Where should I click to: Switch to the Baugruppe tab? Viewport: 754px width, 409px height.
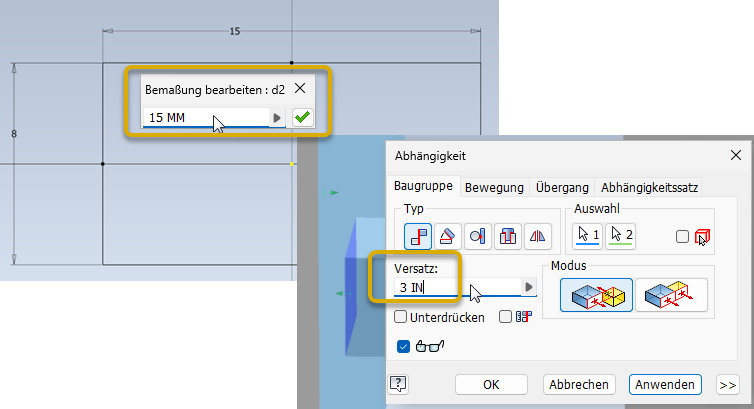click(x=423, y=186)
